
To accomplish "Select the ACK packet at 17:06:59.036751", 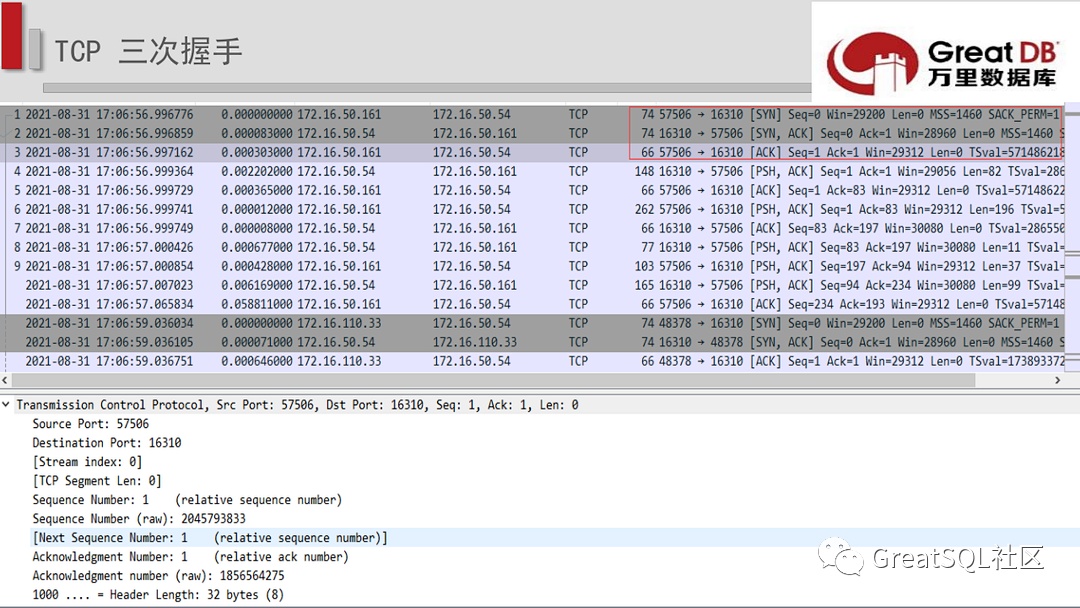I will coord(532,361).
